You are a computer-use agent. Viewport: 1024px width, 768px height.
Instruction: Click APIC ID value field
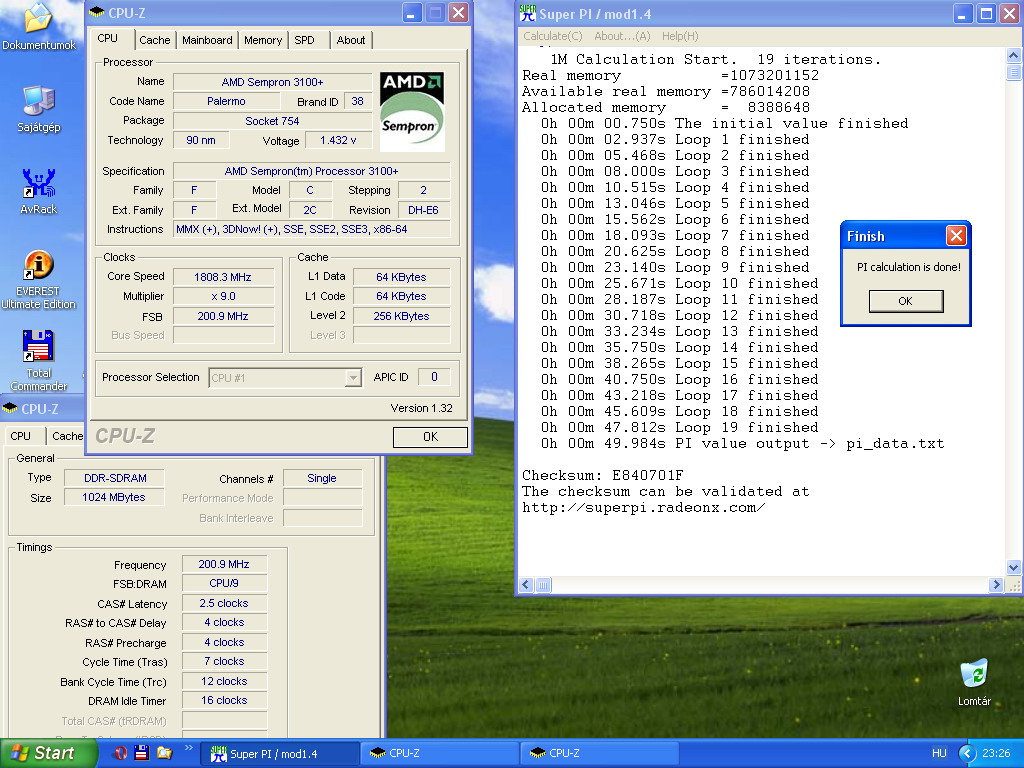(x=434, y=377)
